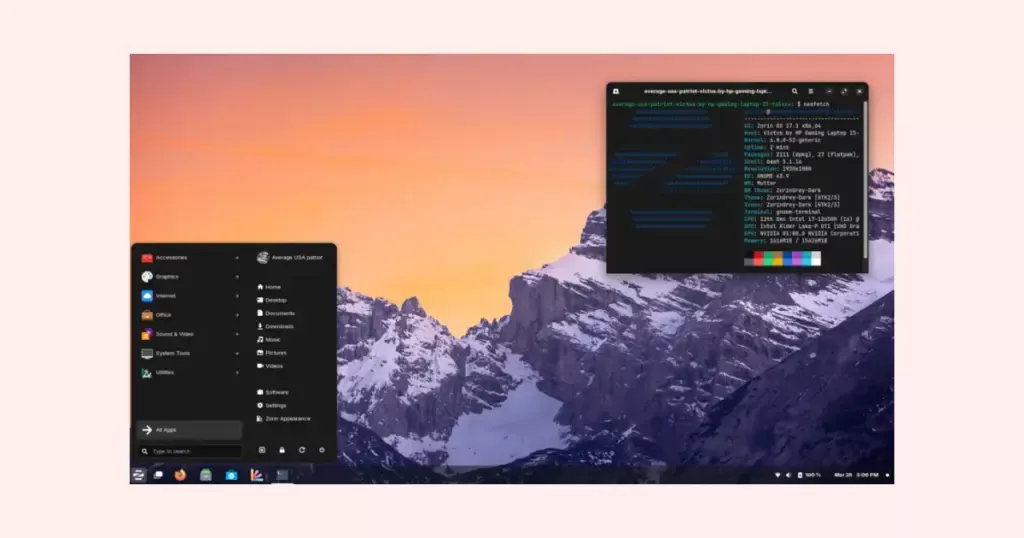Image resolution: width=1024 pixels, height=538 pixels.
Task: Click the green swatch in neofetch palette
Action: pyautogui.click(x=768, y=259)
